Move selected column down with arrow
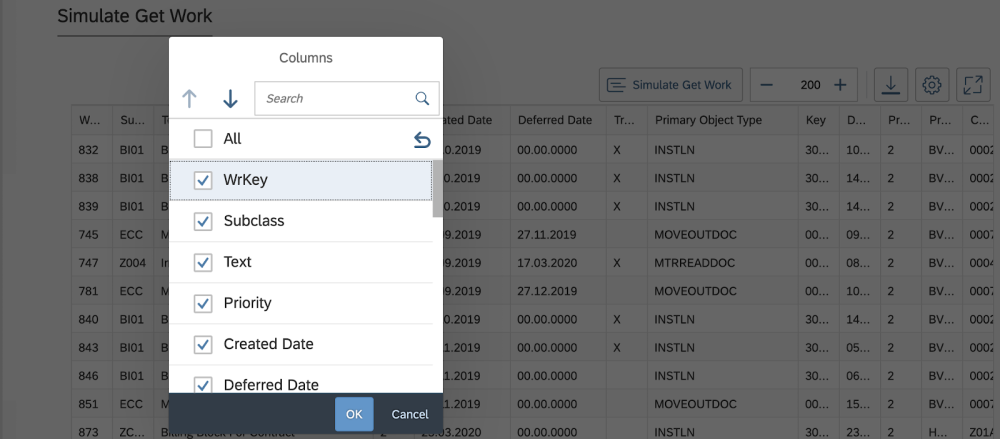The height and width of the screenshot is (439, 1000). [230, 99]
